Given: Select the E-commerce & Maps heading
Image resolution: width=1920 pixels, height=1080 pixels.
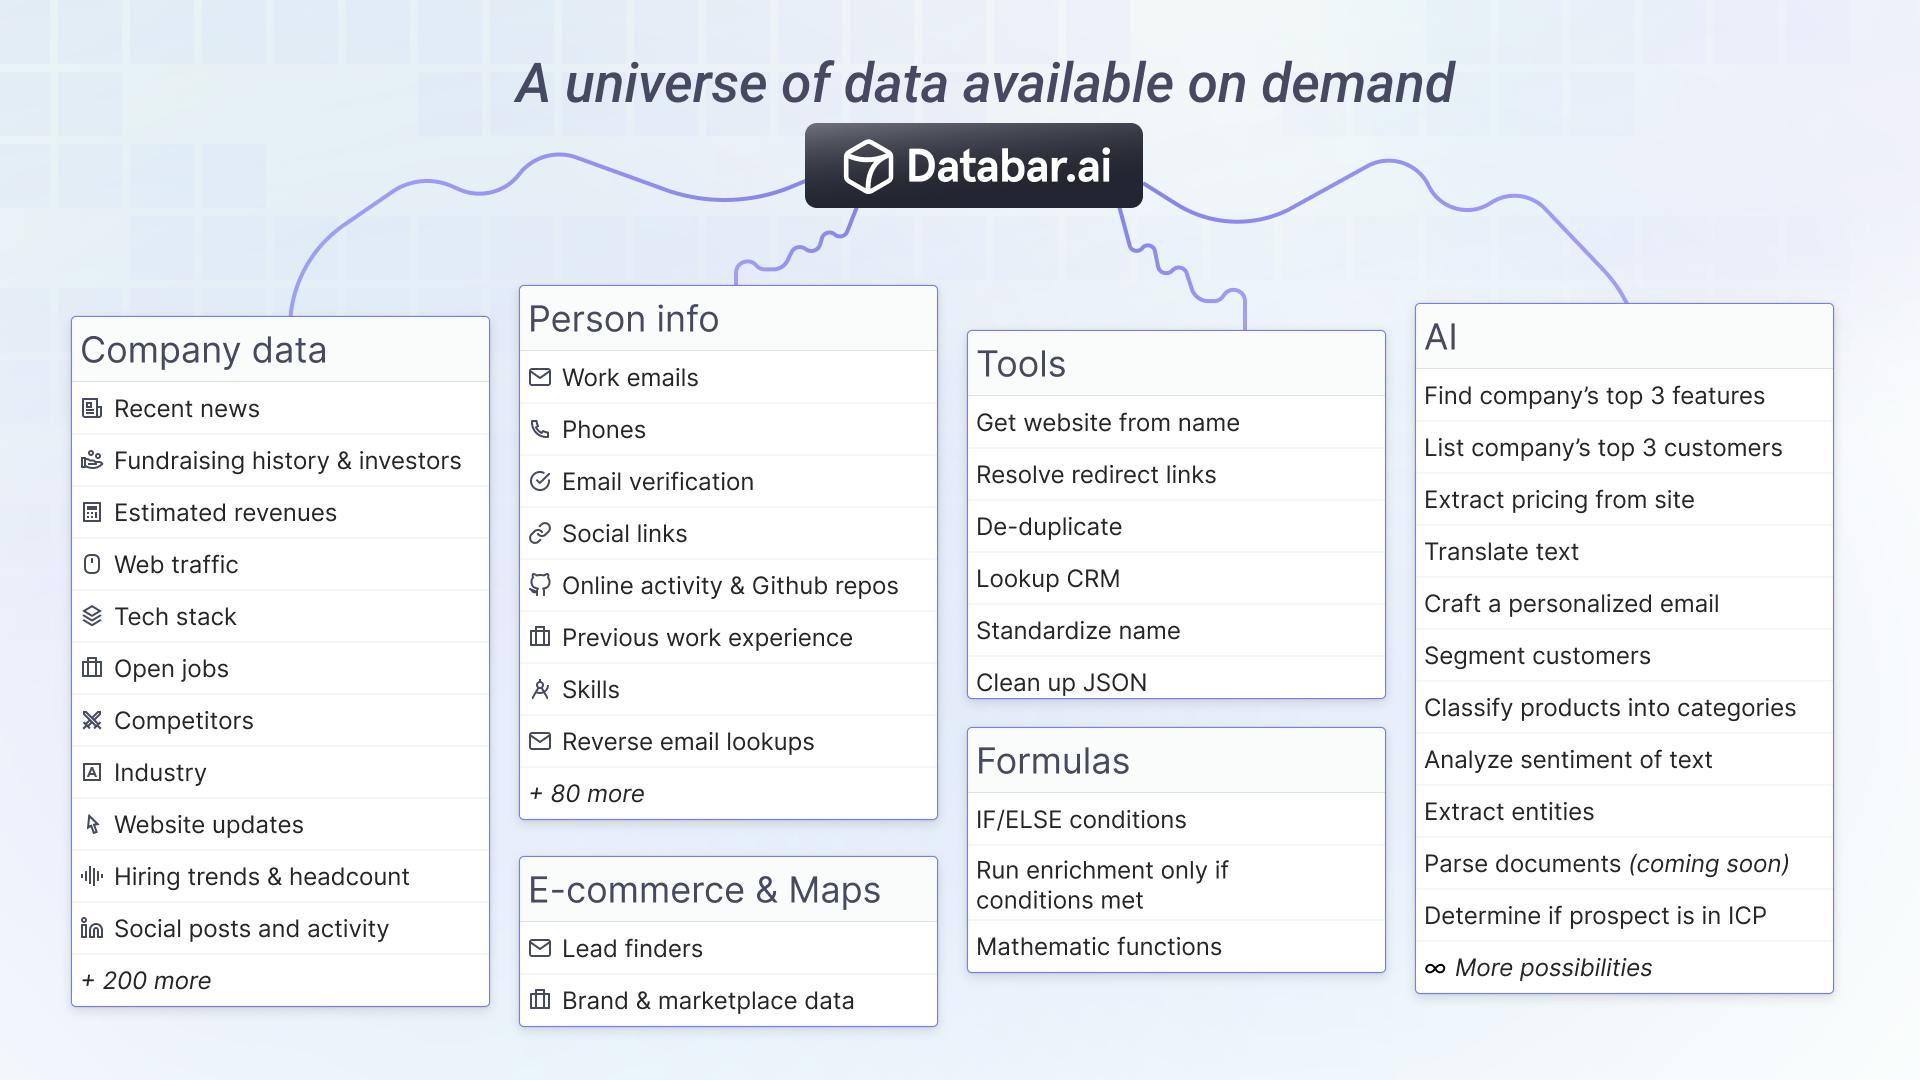Looking at the screenshot, I should pos(705,890).
